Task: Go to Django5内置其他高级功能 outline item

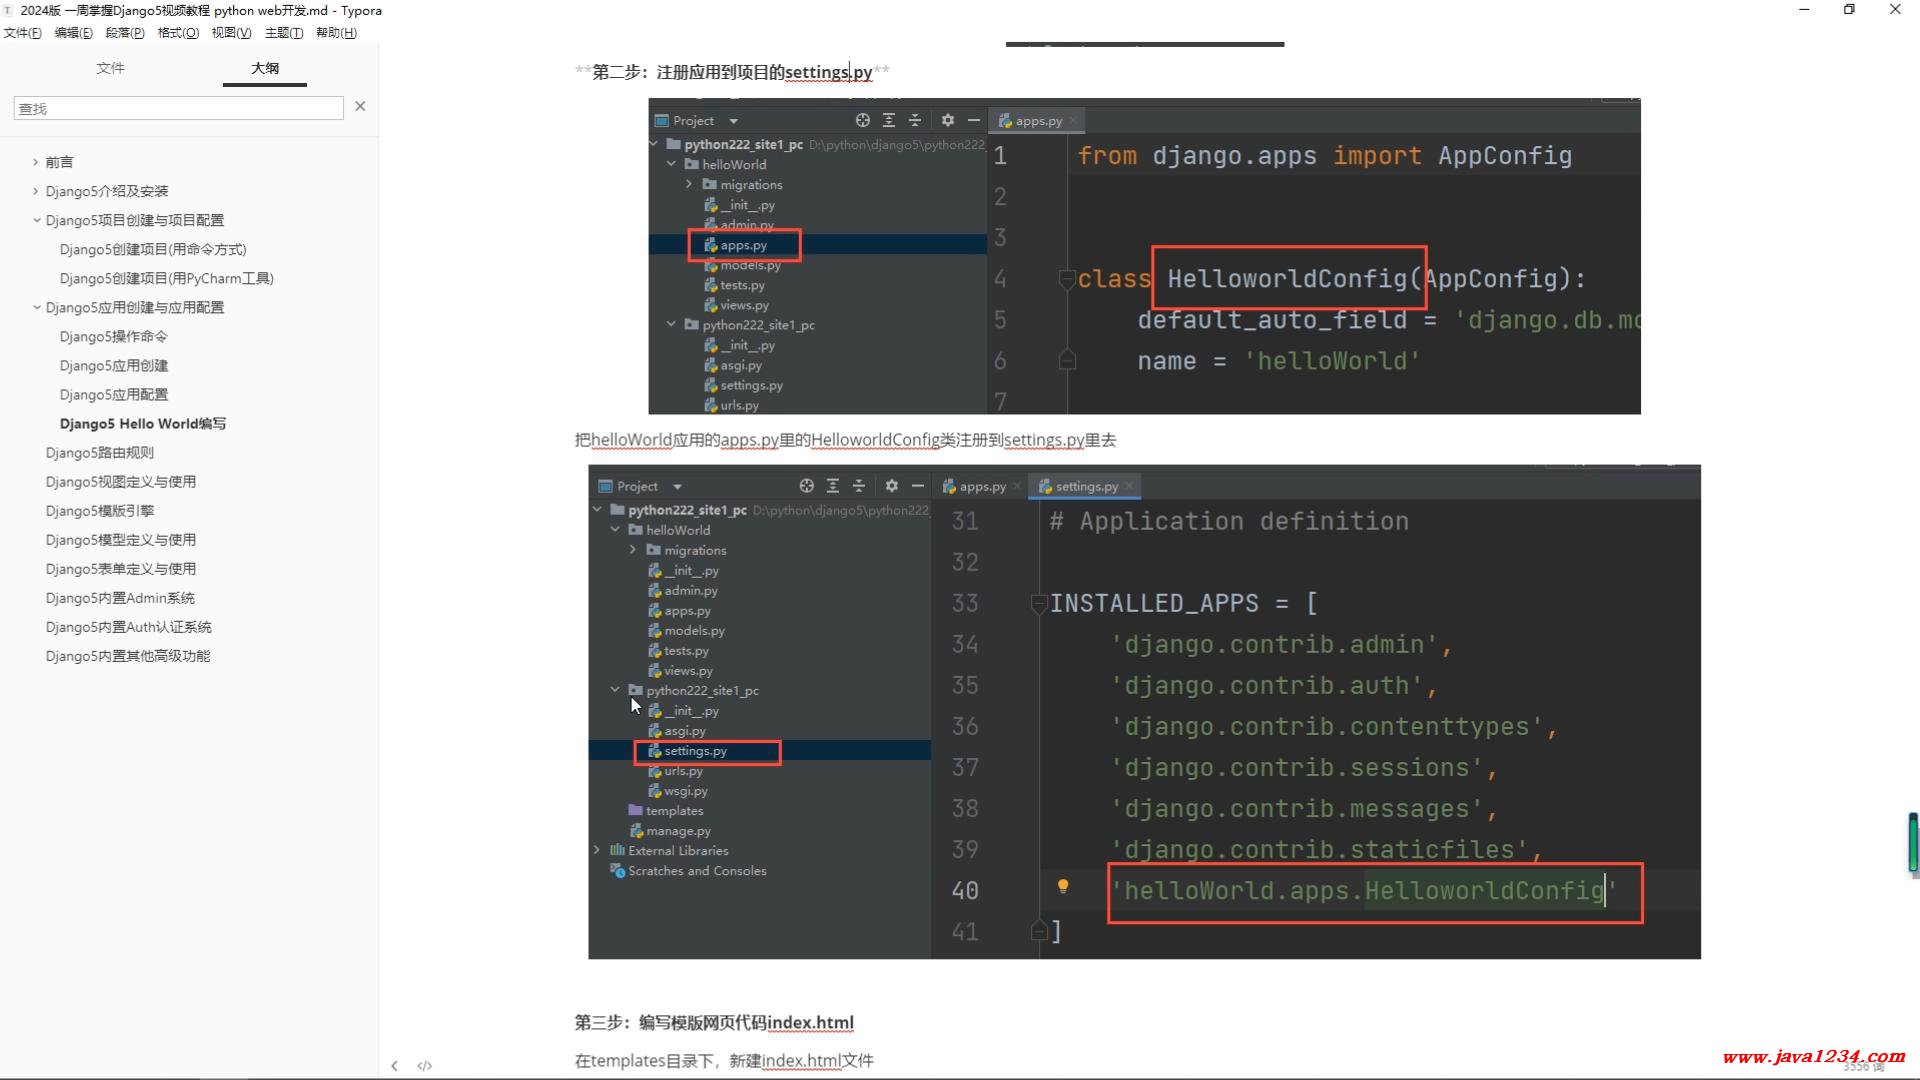Action: [x=127, y=656]
